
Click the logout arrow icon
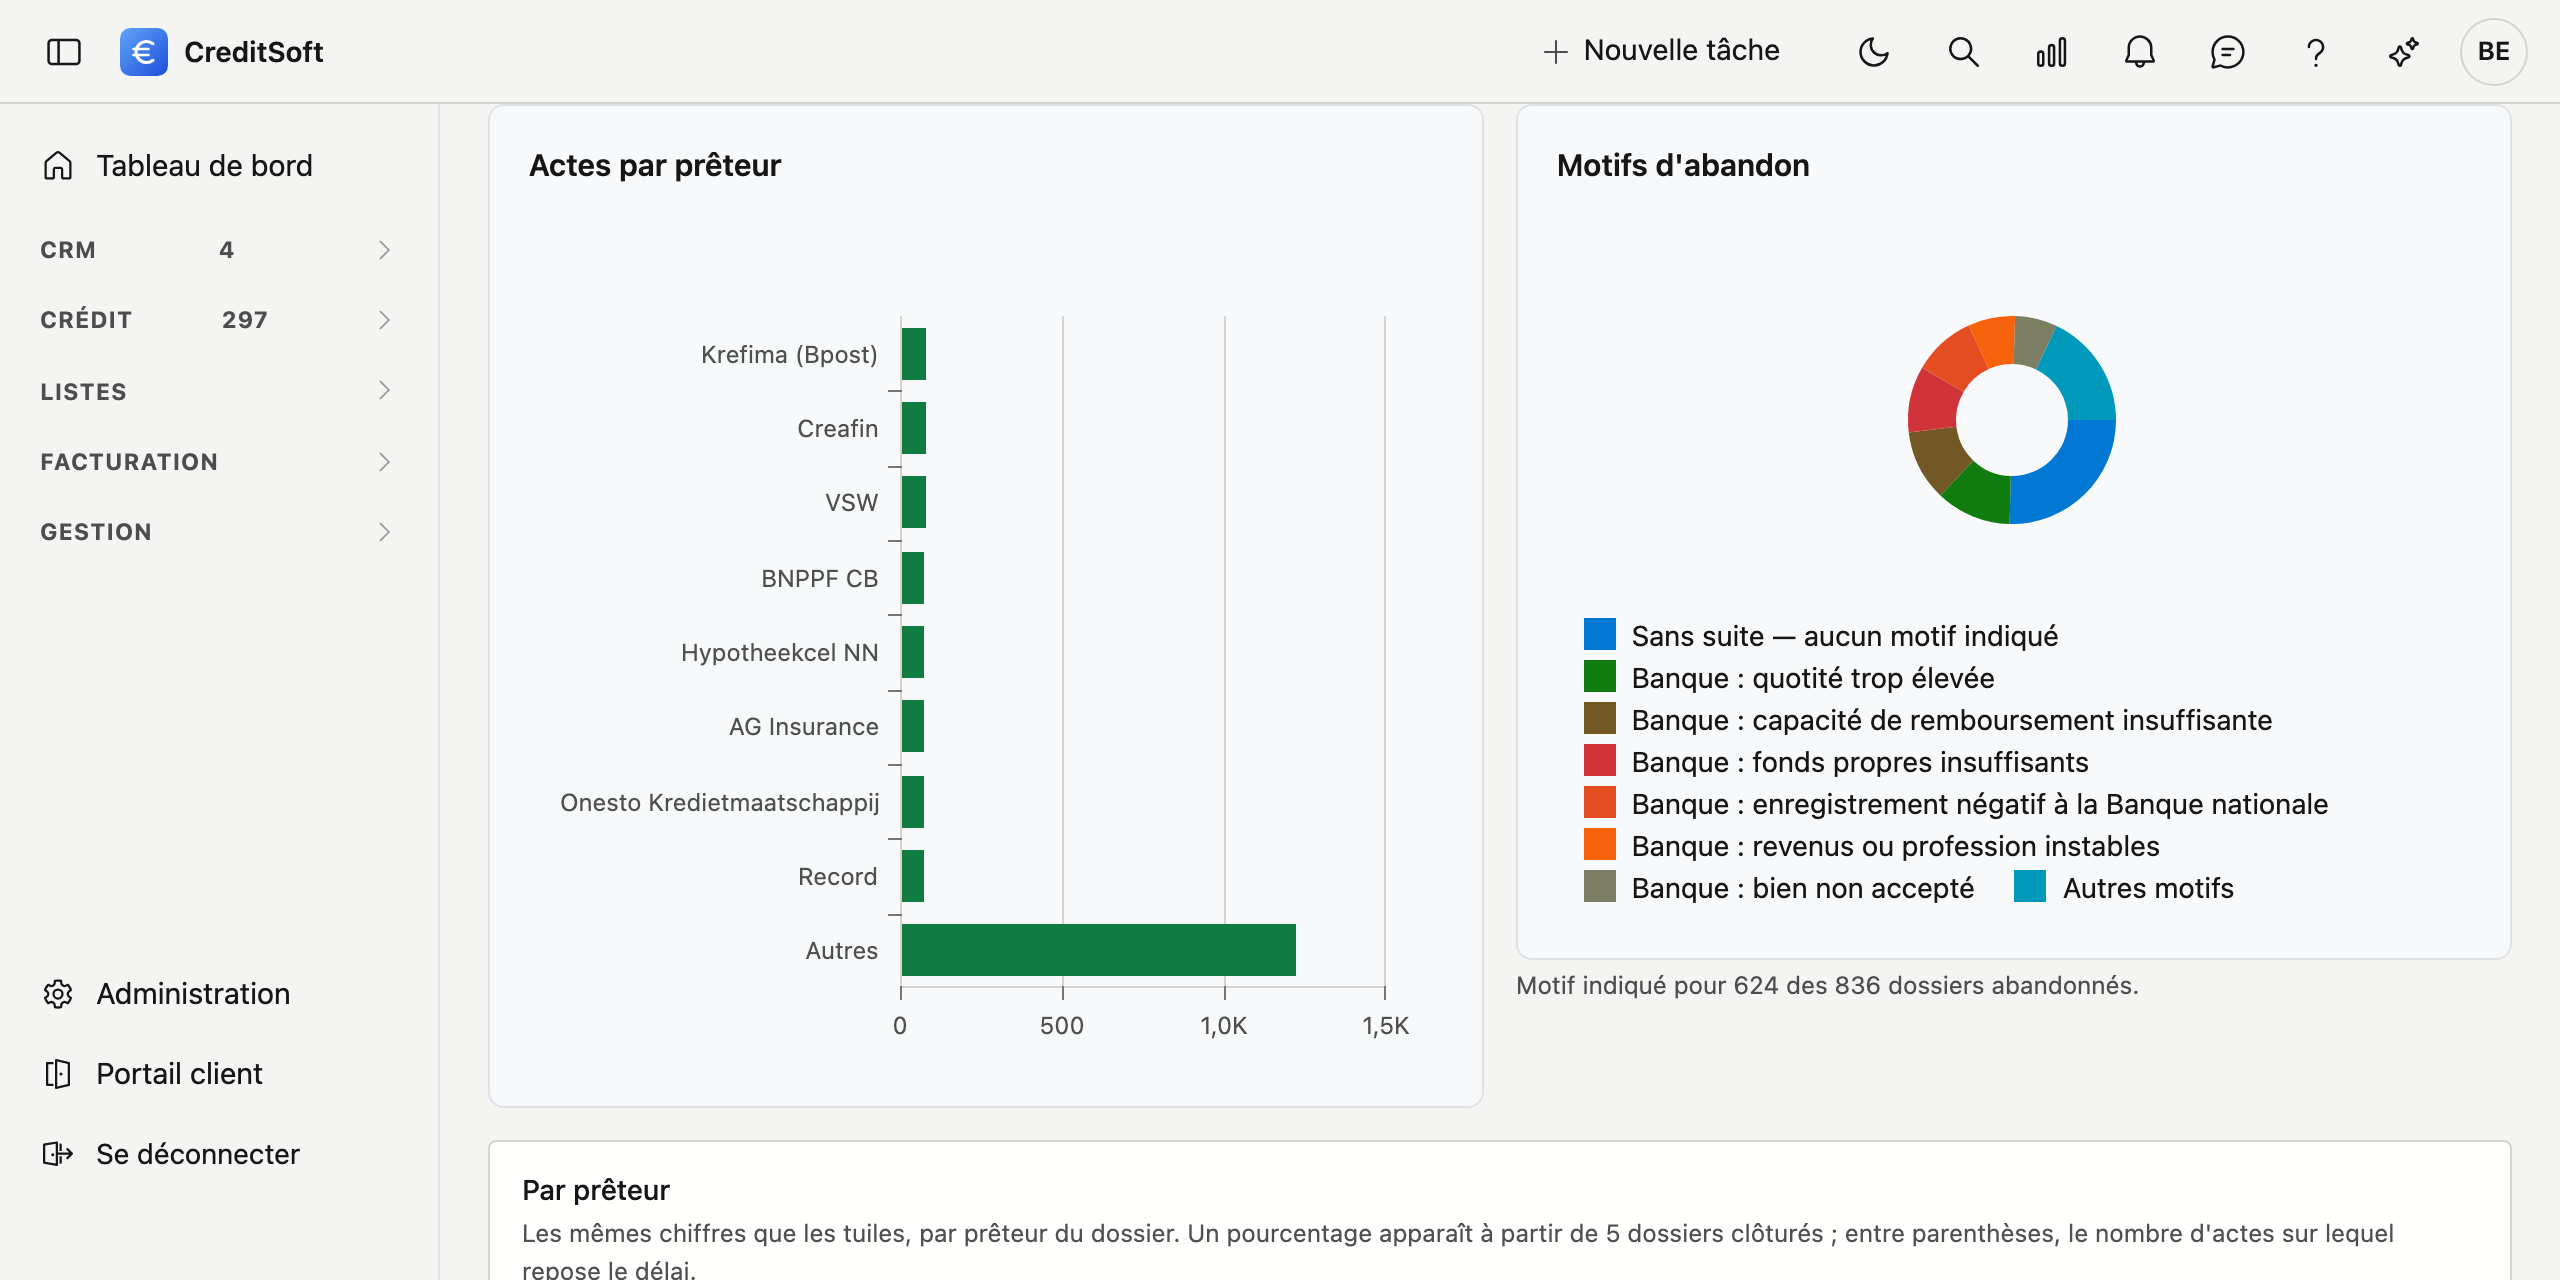(x=58, y=1154)
